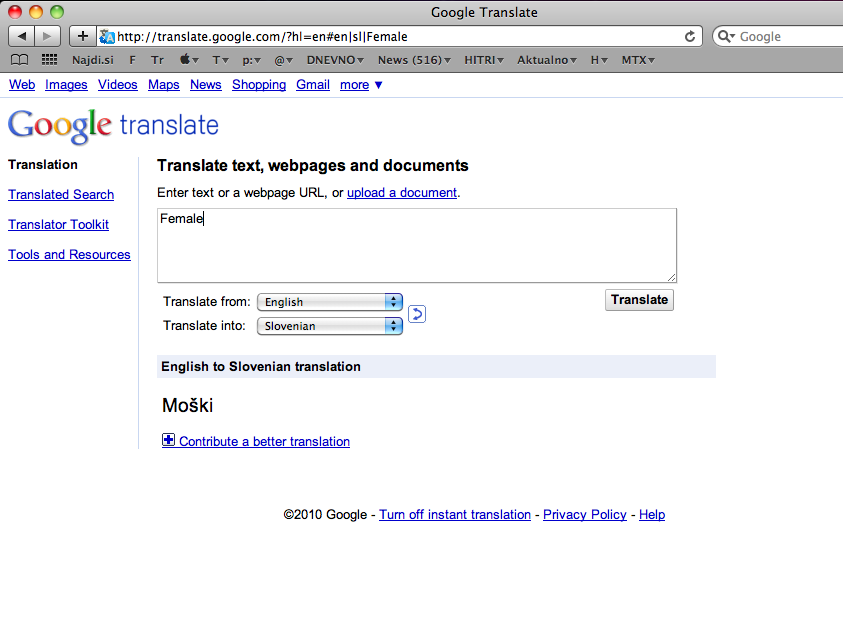Open the Apple bookmarks folder
This screenshot has width=843, height=620.
tap(188, 60)
